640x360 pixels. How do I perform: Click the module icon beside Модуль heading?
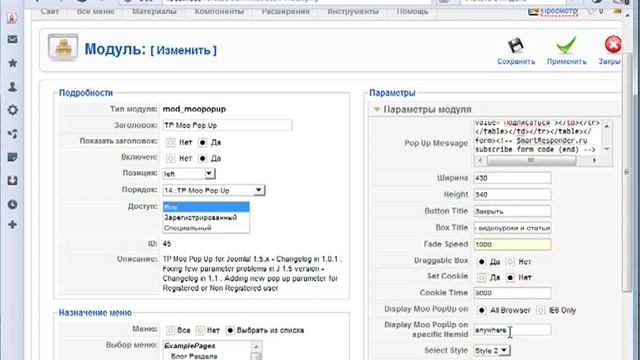pos(63,48)
